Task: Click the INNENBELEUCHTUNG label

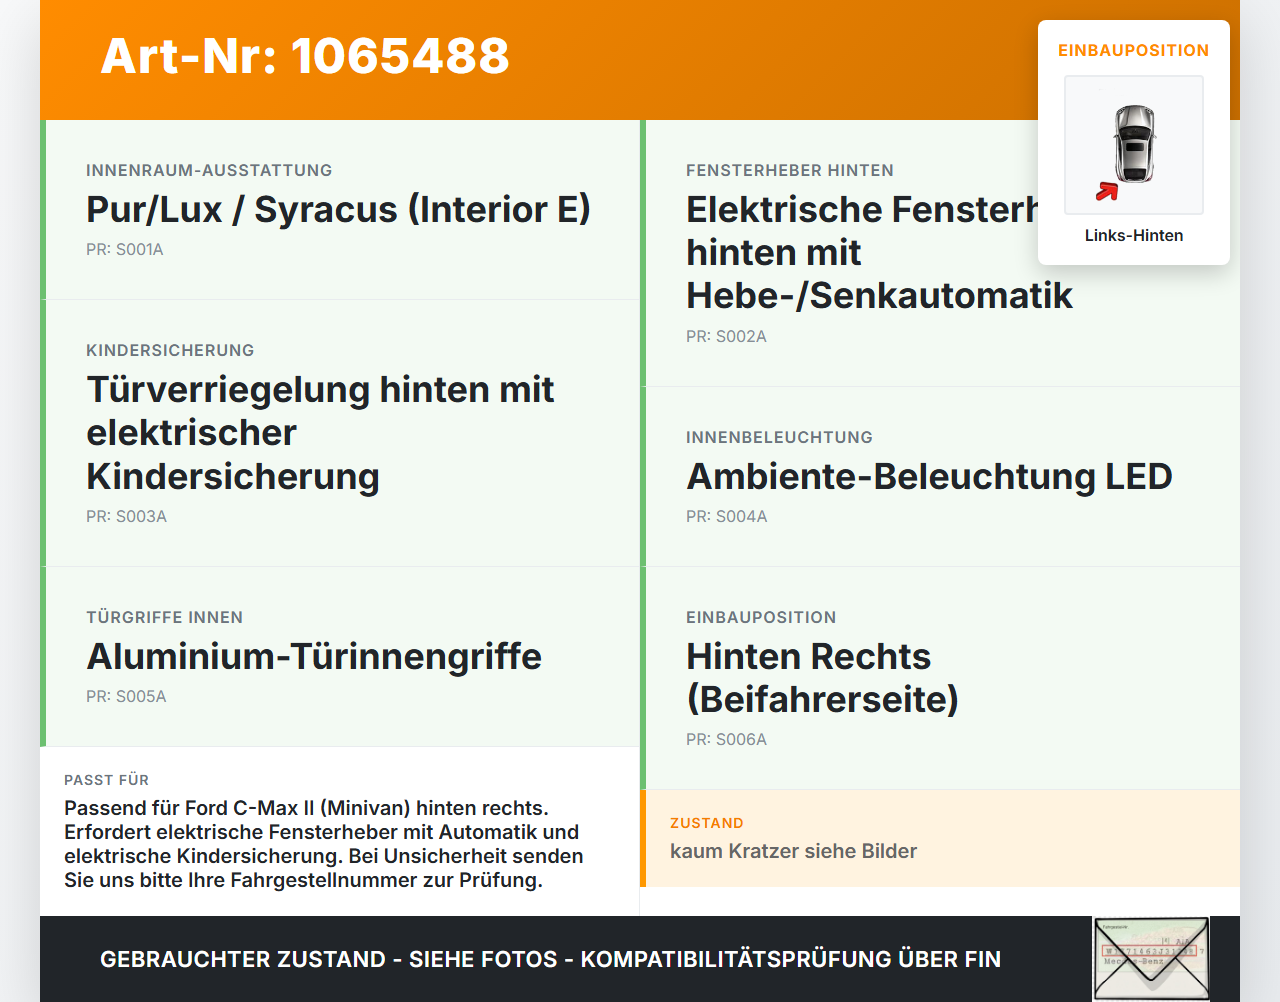Action: [x=779, y=437]
